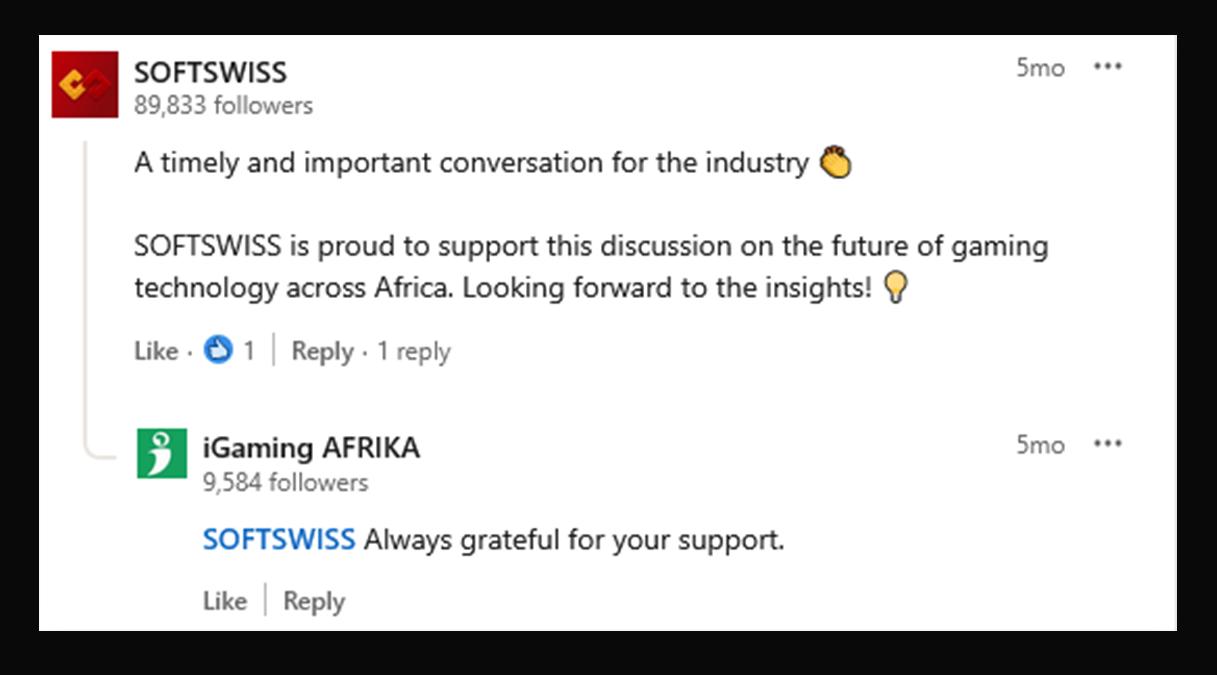
Task: Click the blue thumbs-up reaction icon
Action: (218, 351)
